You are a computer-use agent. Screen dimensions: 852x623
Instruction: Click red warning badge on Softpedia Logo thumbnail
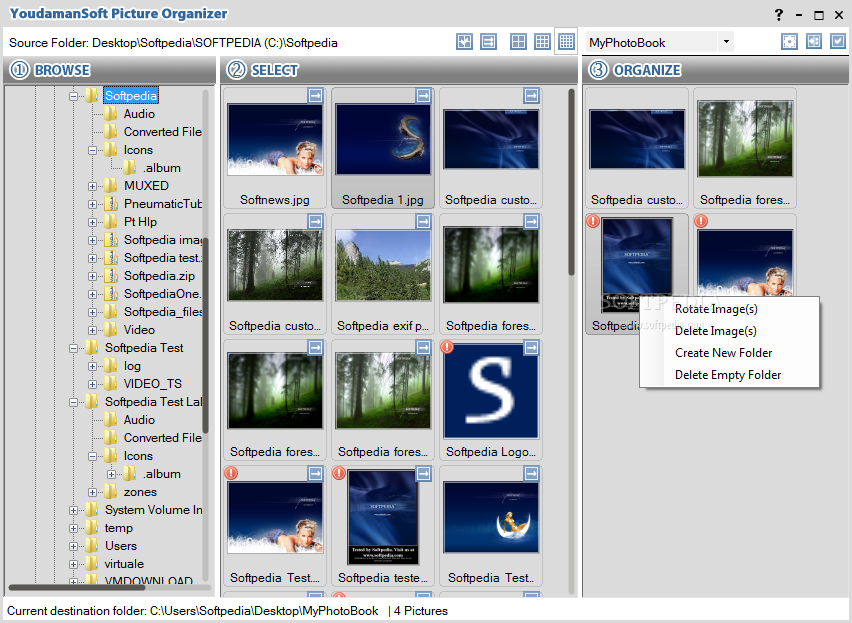click(447, 347)
